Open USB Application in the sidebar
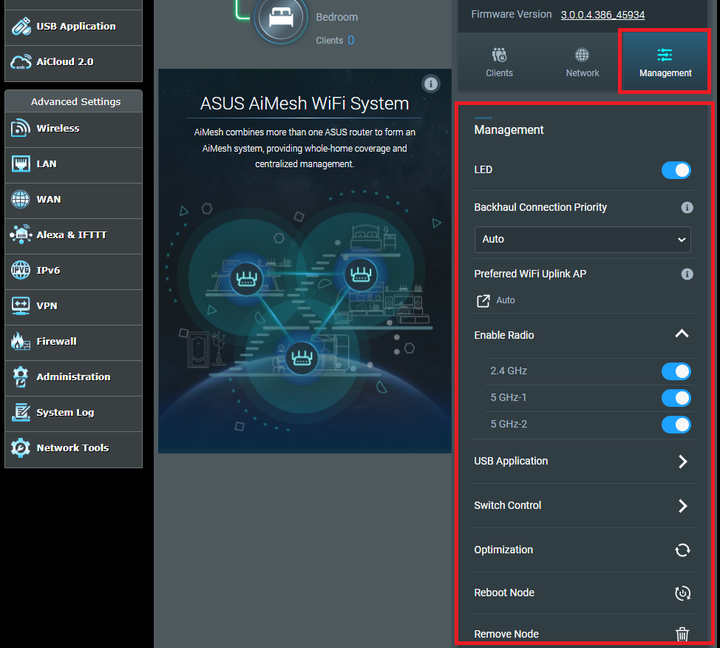Image resolution: width=720 pixels, height=648 pixels. (73, 27)
